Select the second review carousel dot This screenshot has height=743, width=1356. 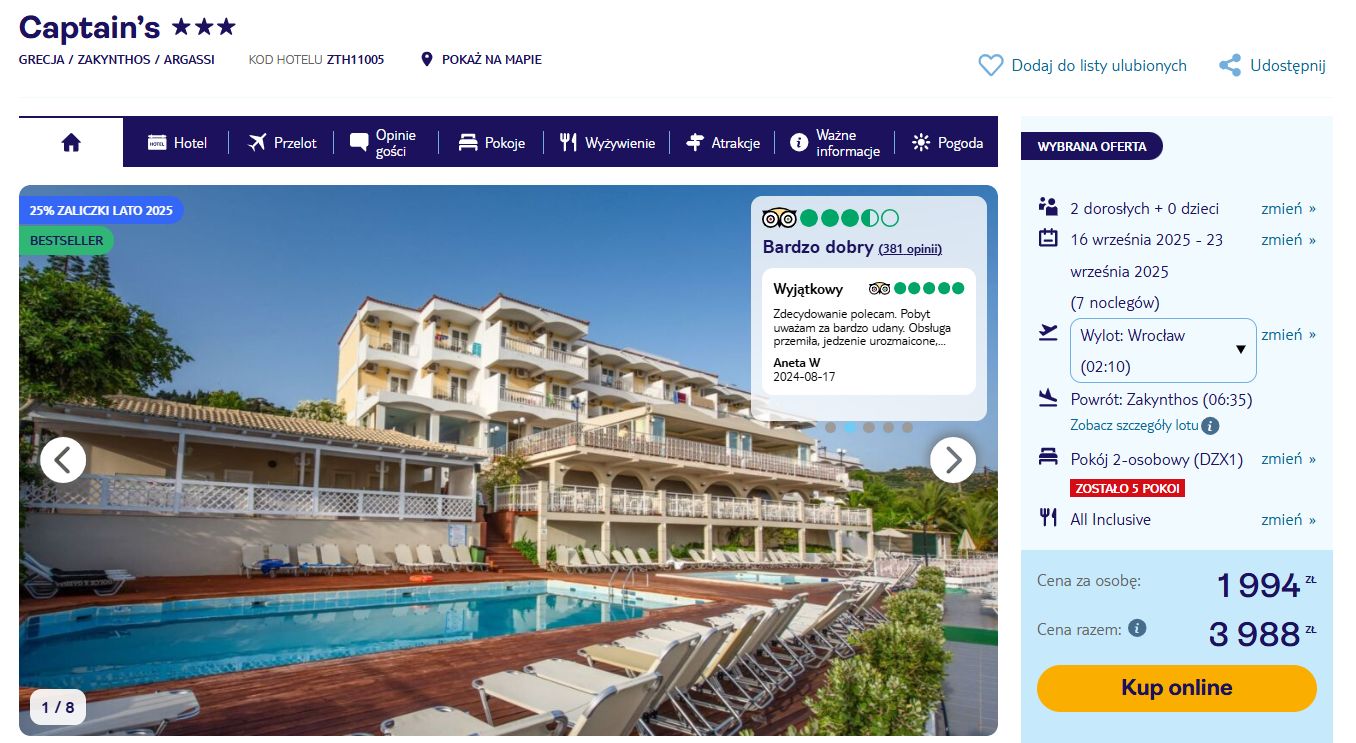tap(850, 427)
